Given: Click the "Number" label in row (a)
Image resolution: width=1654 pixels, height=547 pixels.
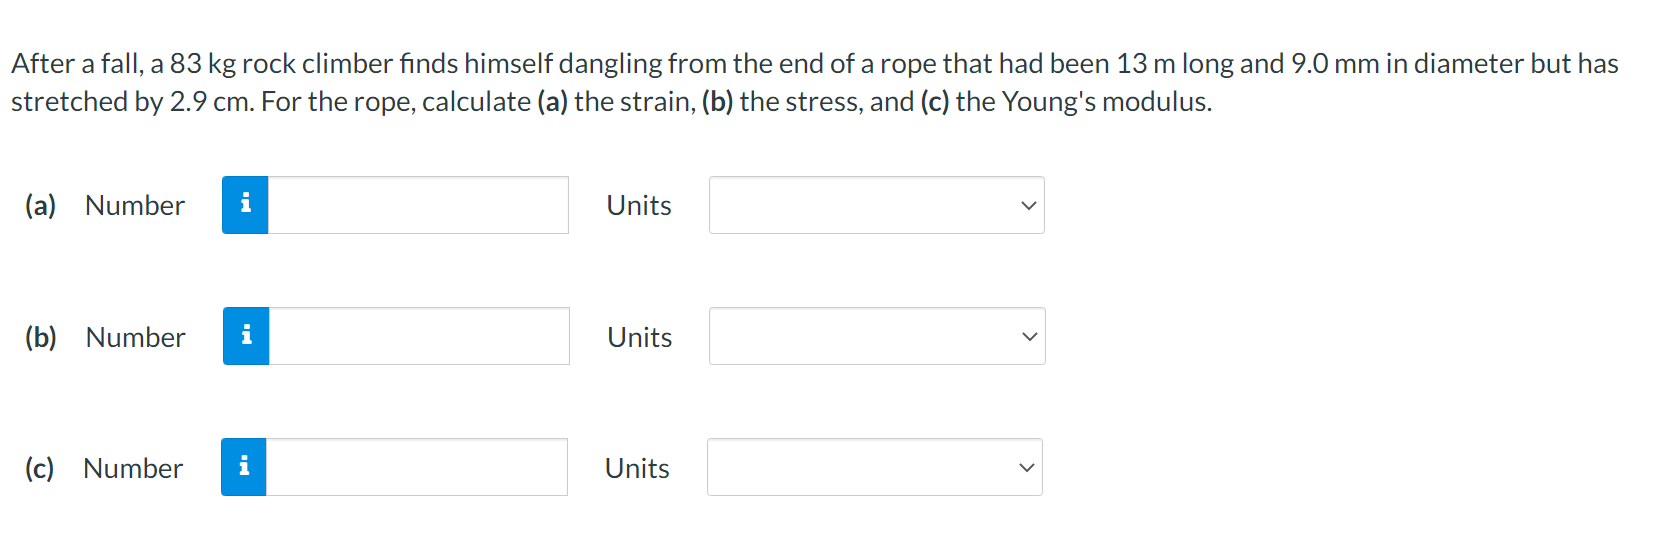Looking at the screenshot, I should (135, 205).
